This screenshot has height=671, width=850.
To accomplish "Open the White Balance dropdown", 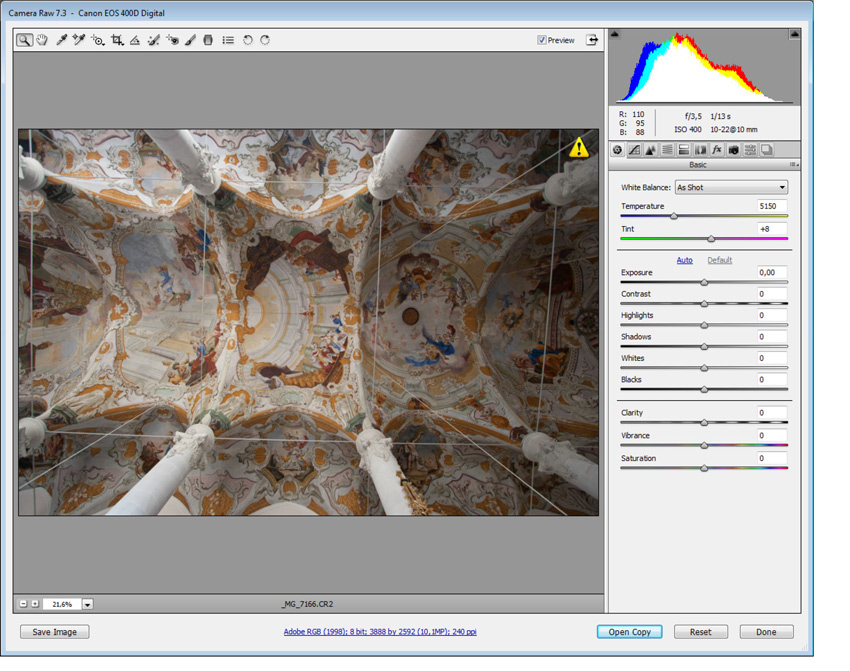I will pyautogui.click(x=731, y=187).
